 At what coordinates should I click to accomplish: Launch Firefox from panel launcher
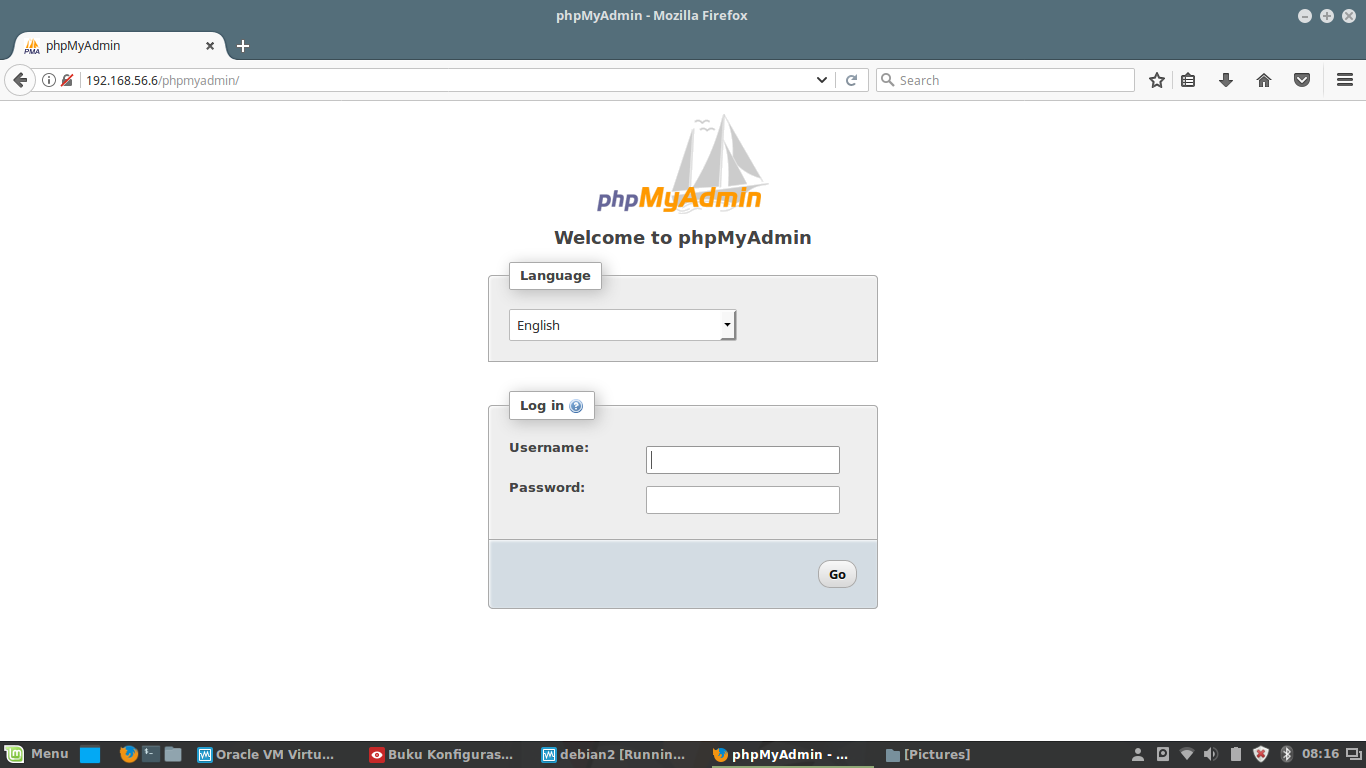point(128,754)
